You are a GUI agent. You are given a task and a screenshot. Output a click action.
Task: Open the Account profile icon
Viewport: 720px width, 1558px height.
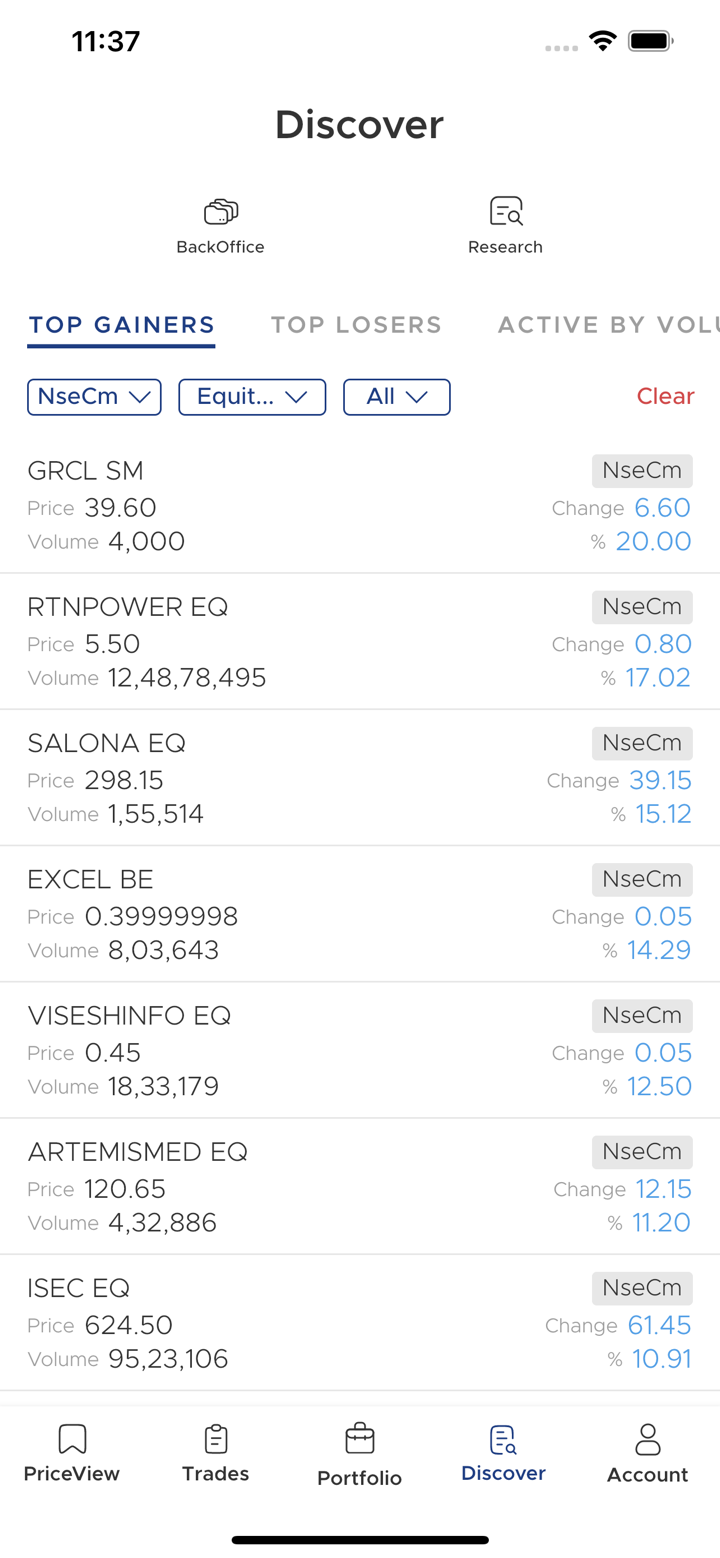pos(647,1440)
